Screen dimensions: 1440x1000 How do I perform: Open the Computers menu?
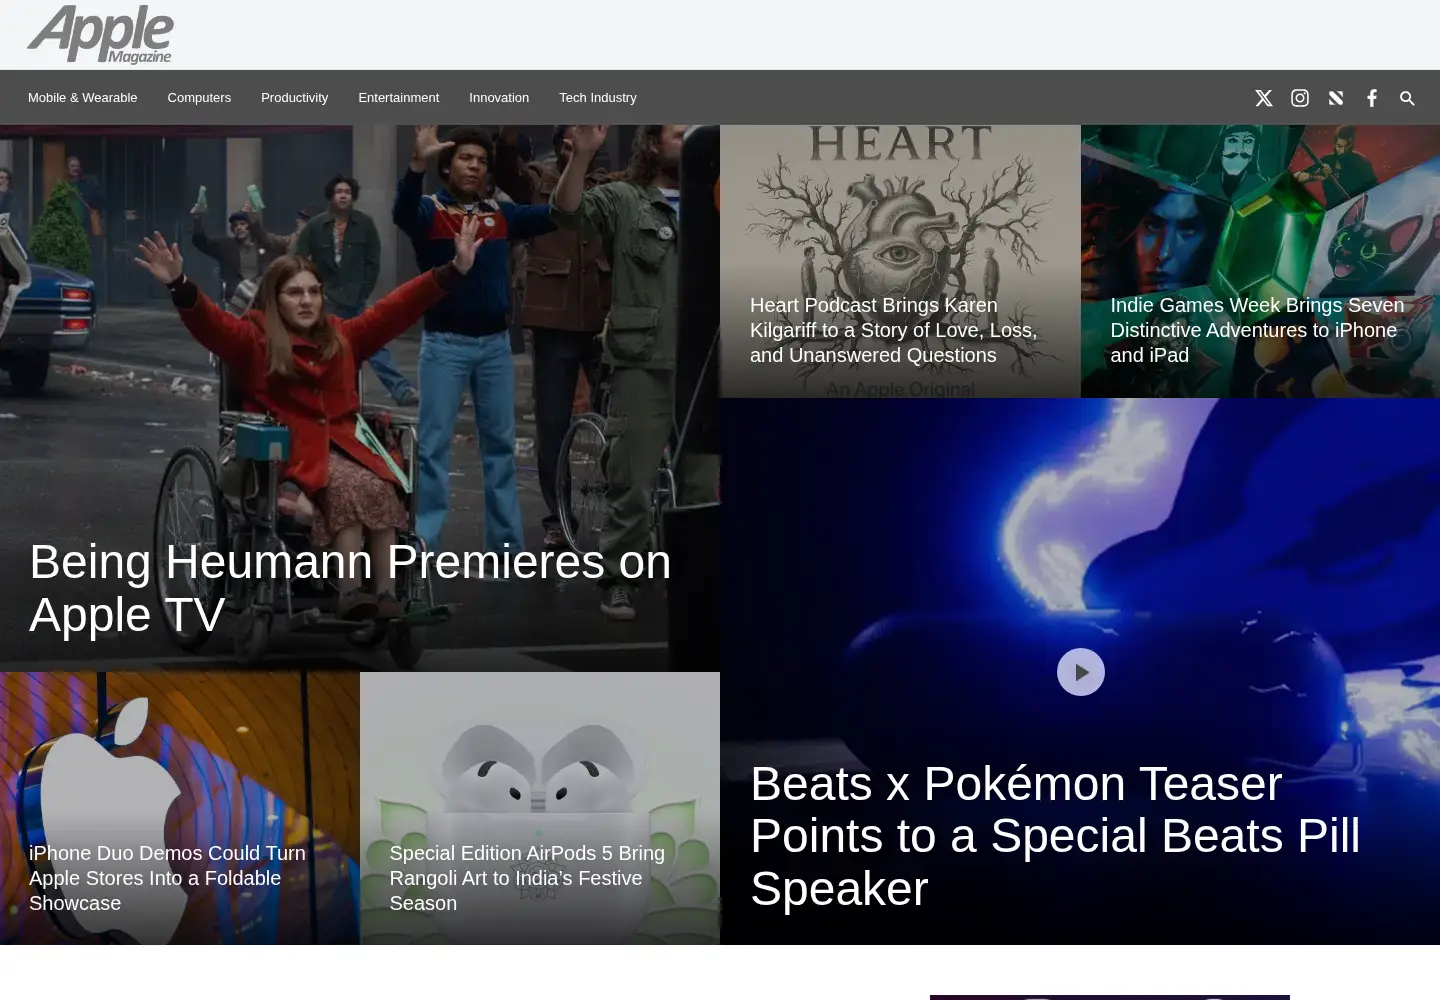click(x=199, y=98)
